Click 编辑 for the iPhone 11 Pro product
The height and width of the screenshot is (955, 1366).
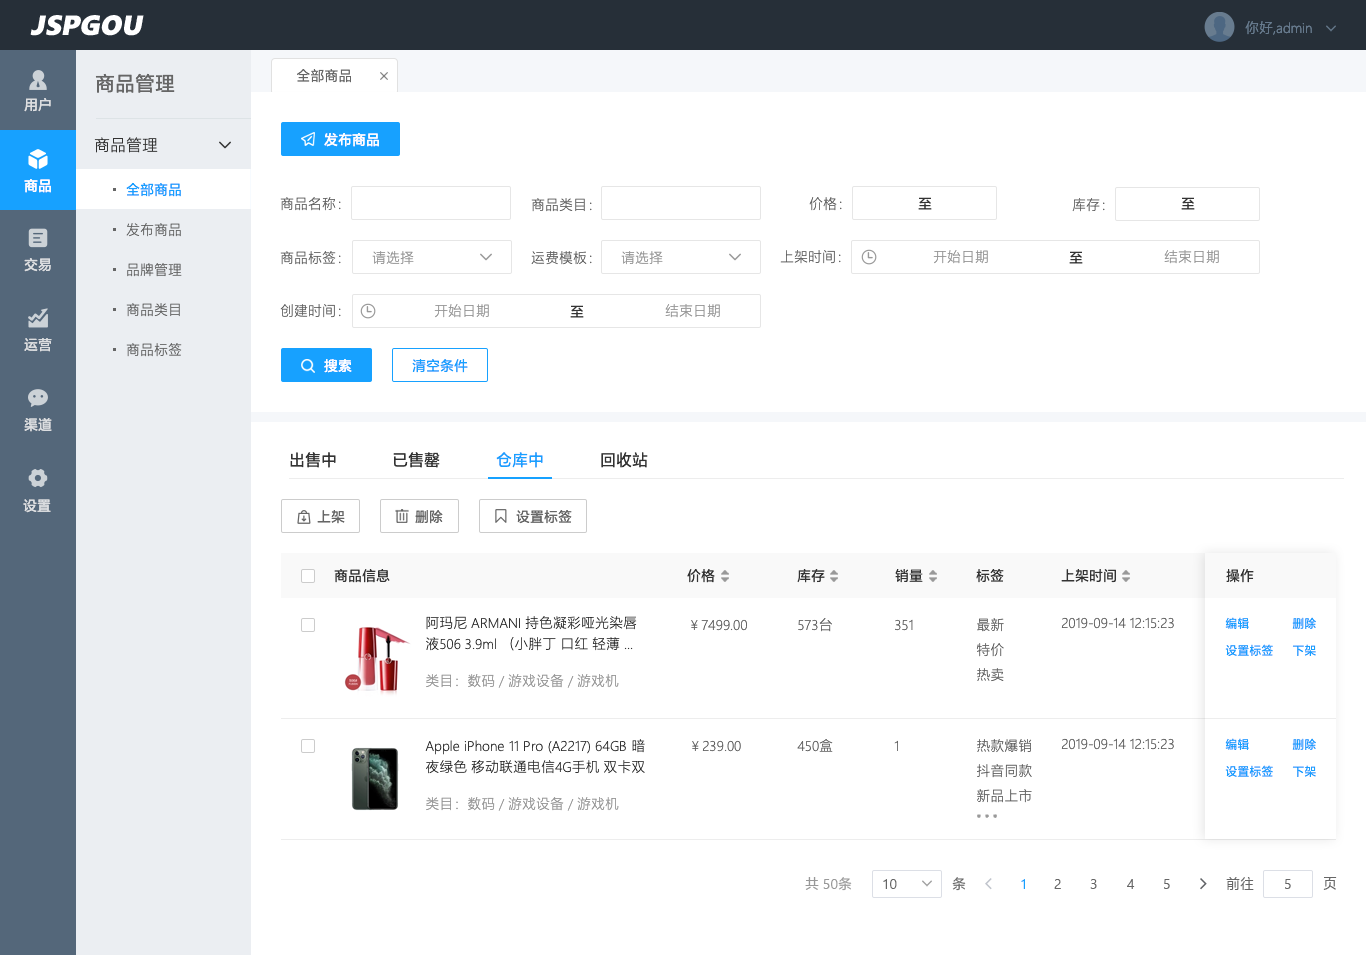click(x=1236, y=744)
